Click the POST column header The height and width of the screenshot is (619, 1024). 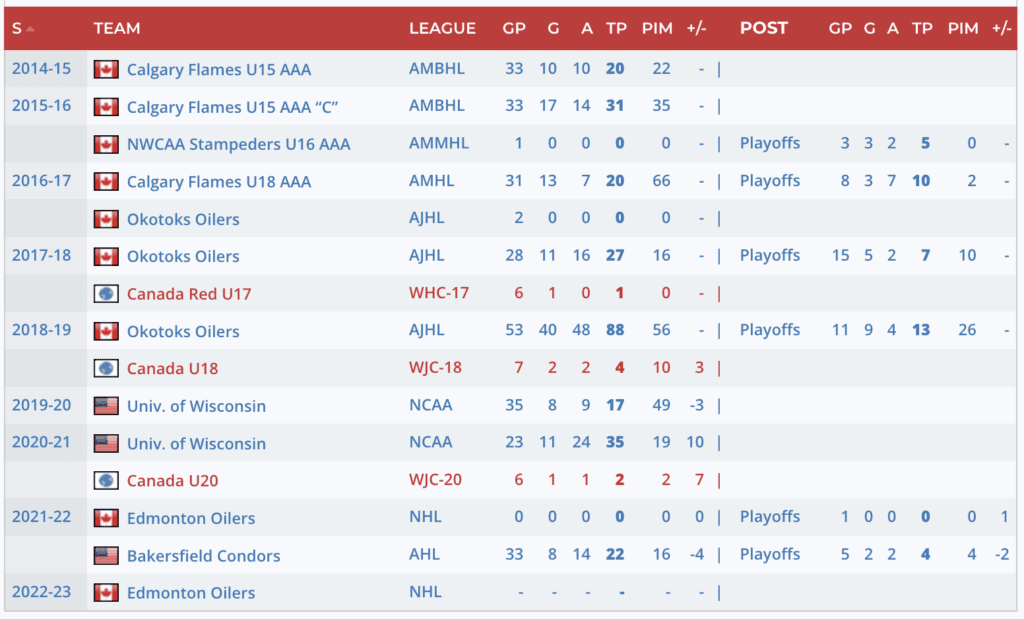point(764,28)
